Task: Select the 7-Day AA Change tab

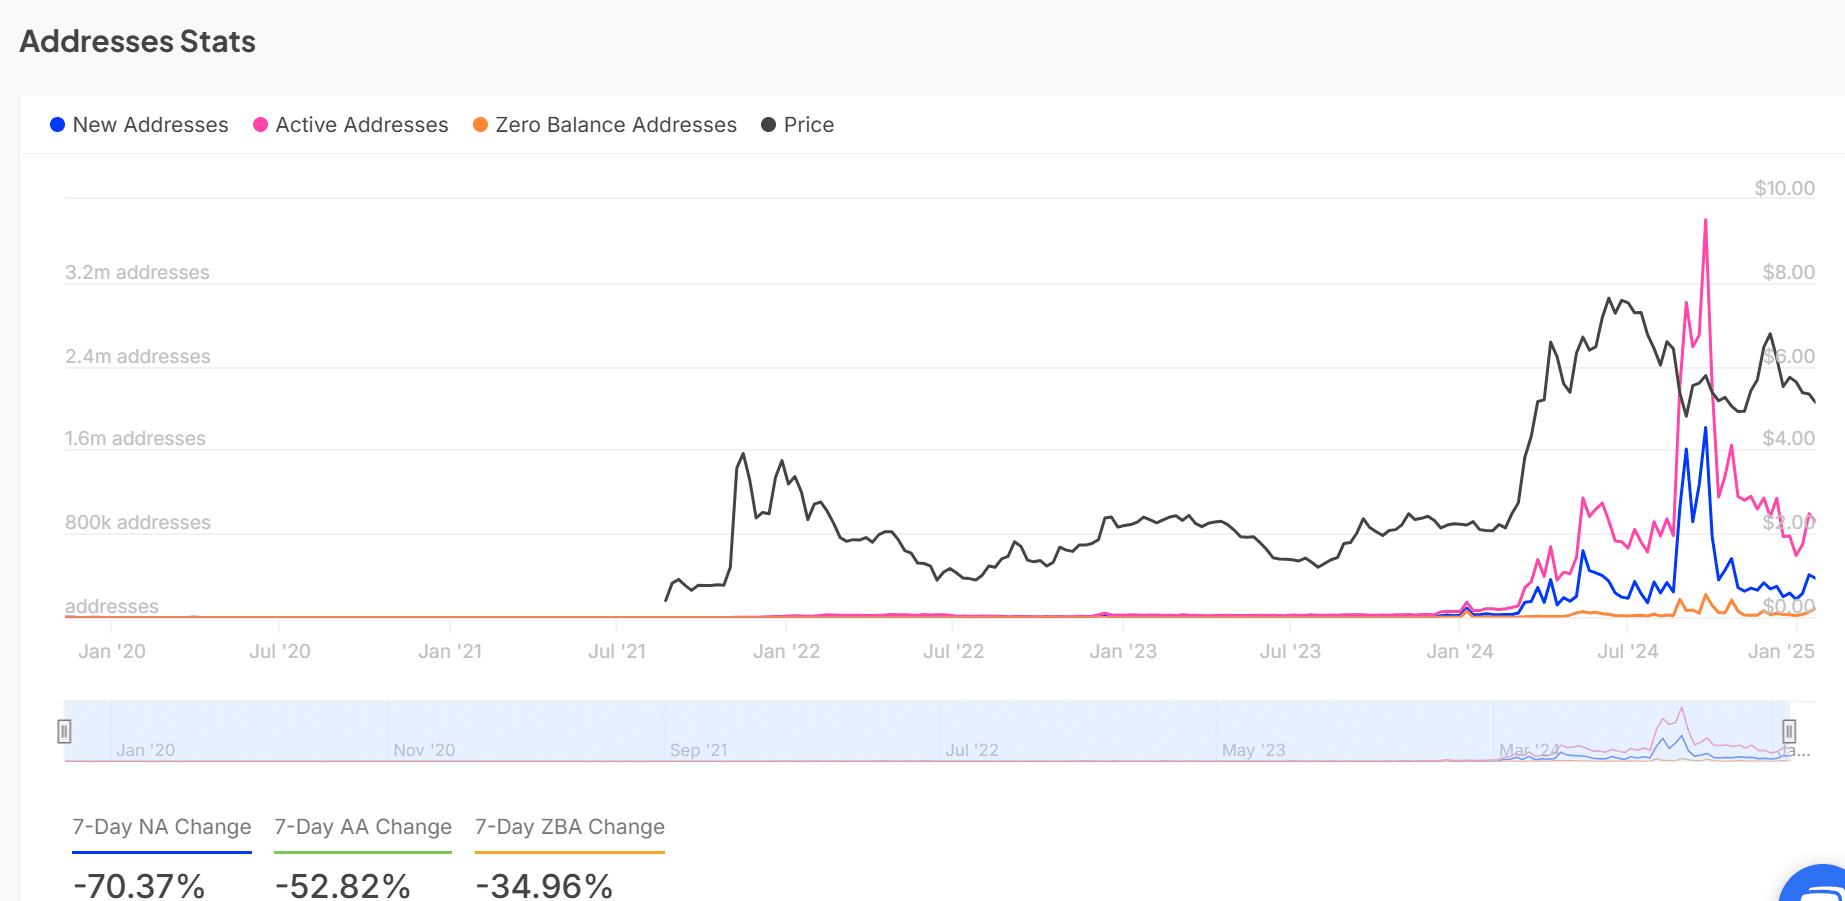Action: (363, 827)
